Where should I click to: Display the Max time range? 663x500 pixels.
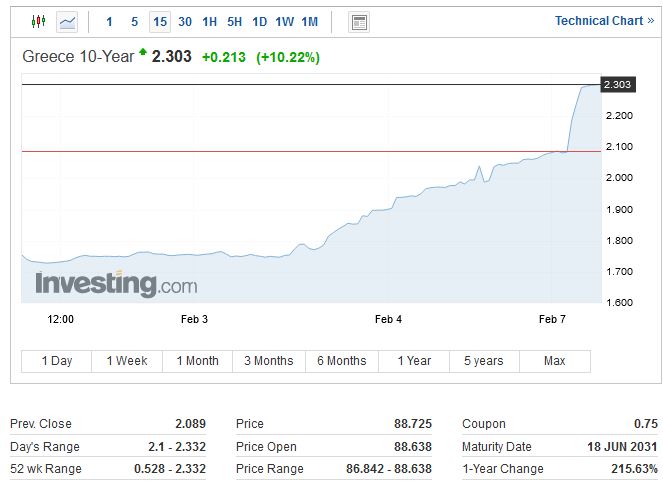(x=555, y=361)
